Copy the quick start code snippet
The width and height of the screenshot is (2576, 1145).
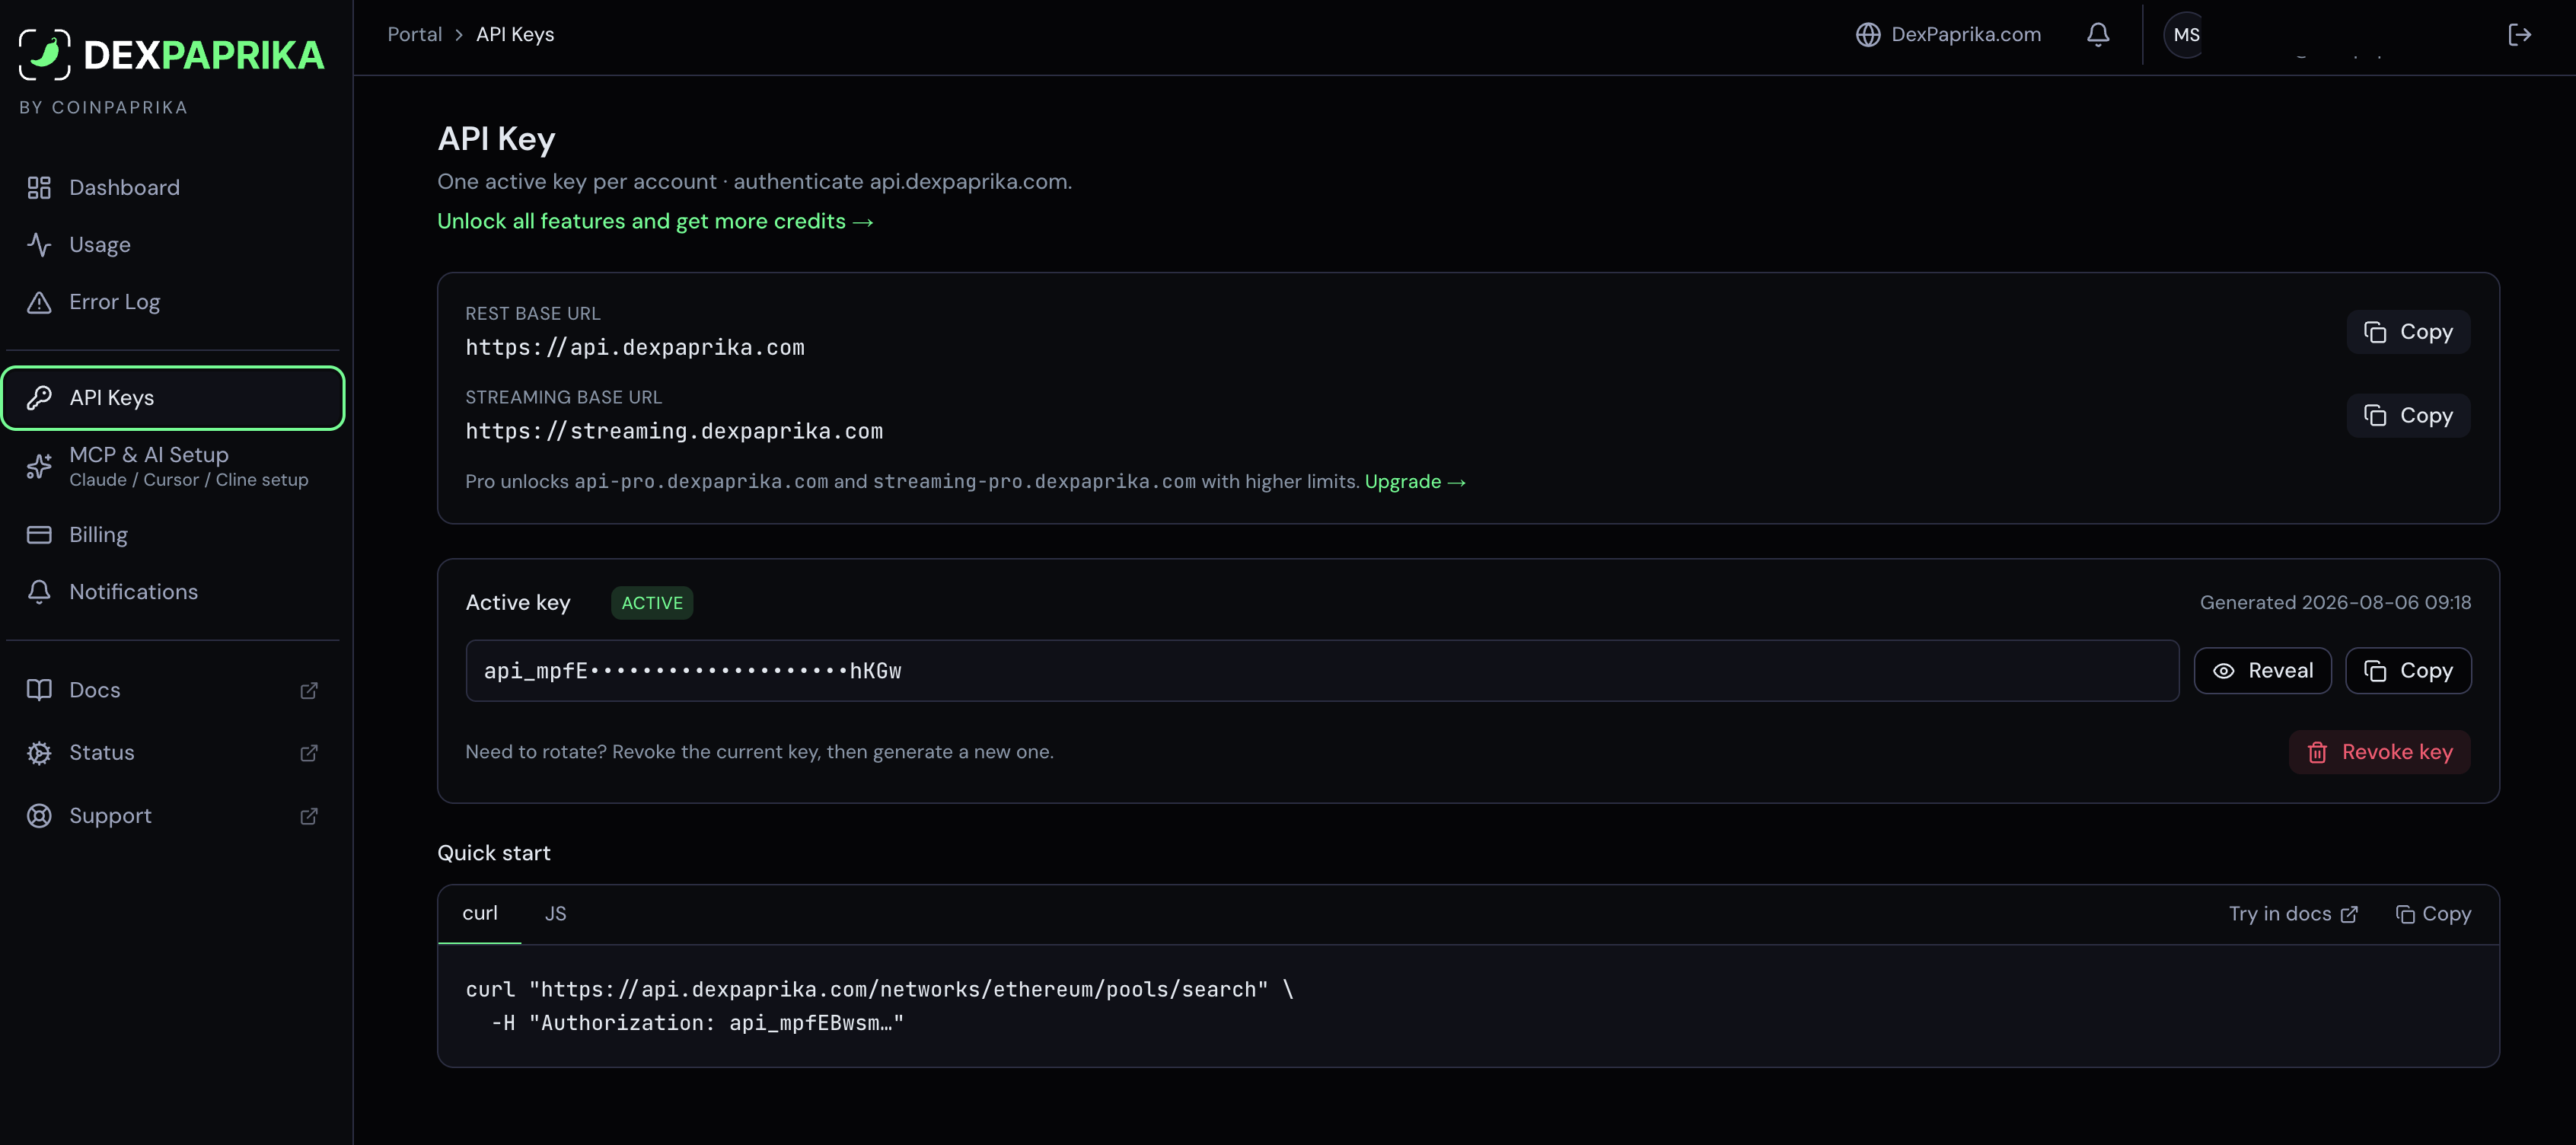pyautogui.click(x=2433, y=914)
